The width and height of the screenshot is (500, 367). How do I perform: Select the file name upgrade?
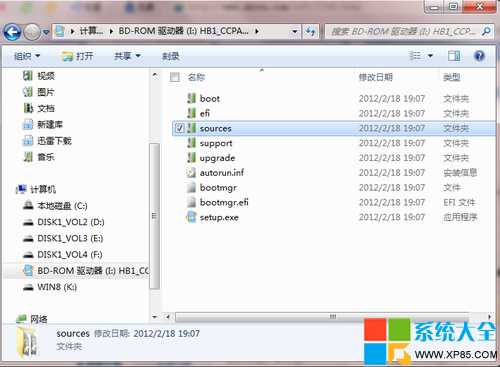point(217,158)
